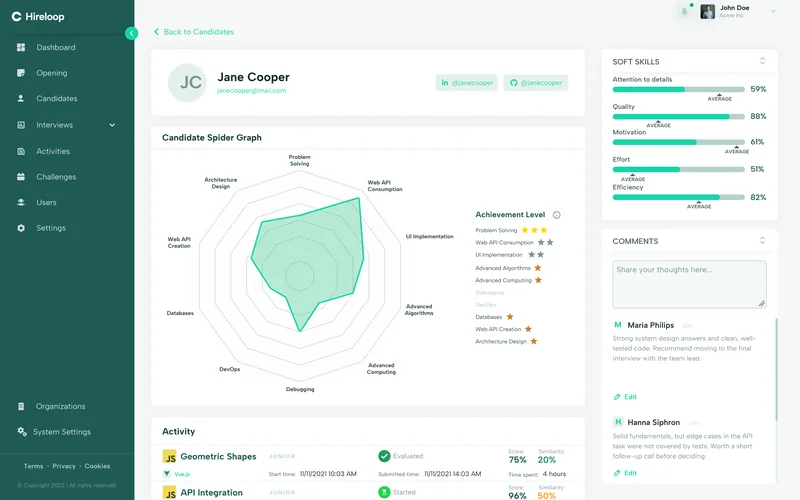
Task: Click the Opening note icon in sidebar
Action: (21, 73)
